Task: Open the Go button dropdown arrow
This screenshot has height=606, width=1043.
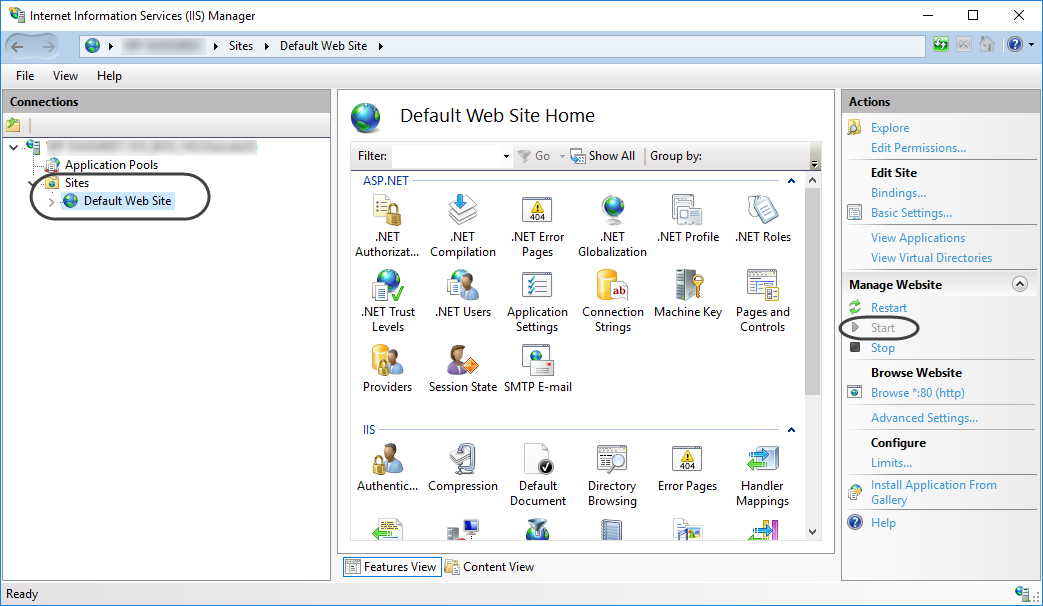Action: (562, 156)
